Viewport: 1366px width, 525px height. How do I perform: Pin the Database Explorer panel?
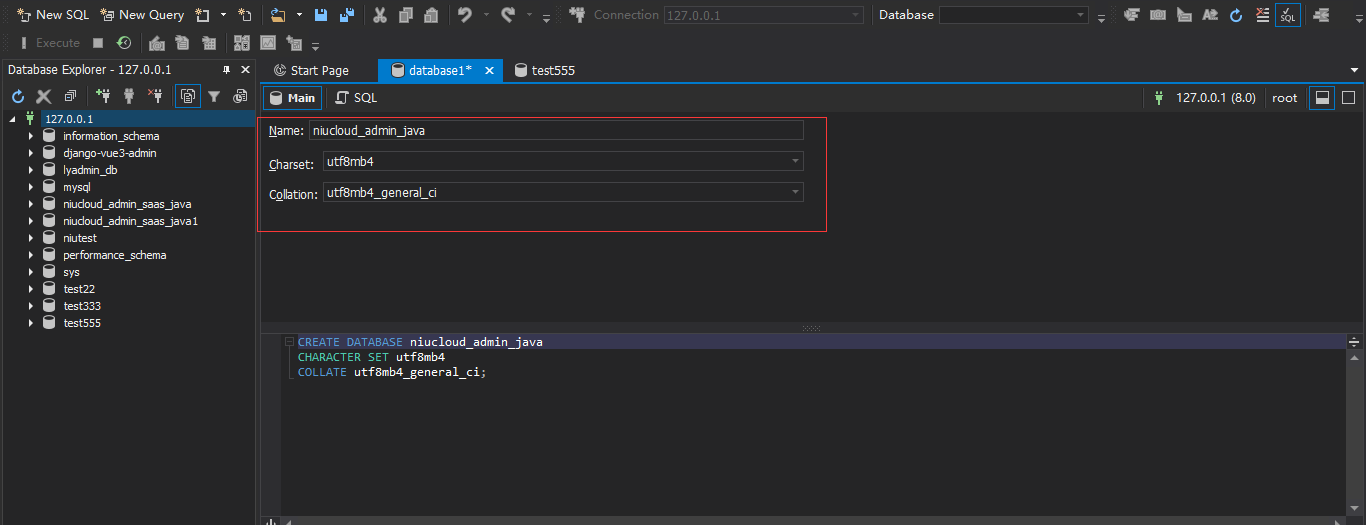(226, 70)
